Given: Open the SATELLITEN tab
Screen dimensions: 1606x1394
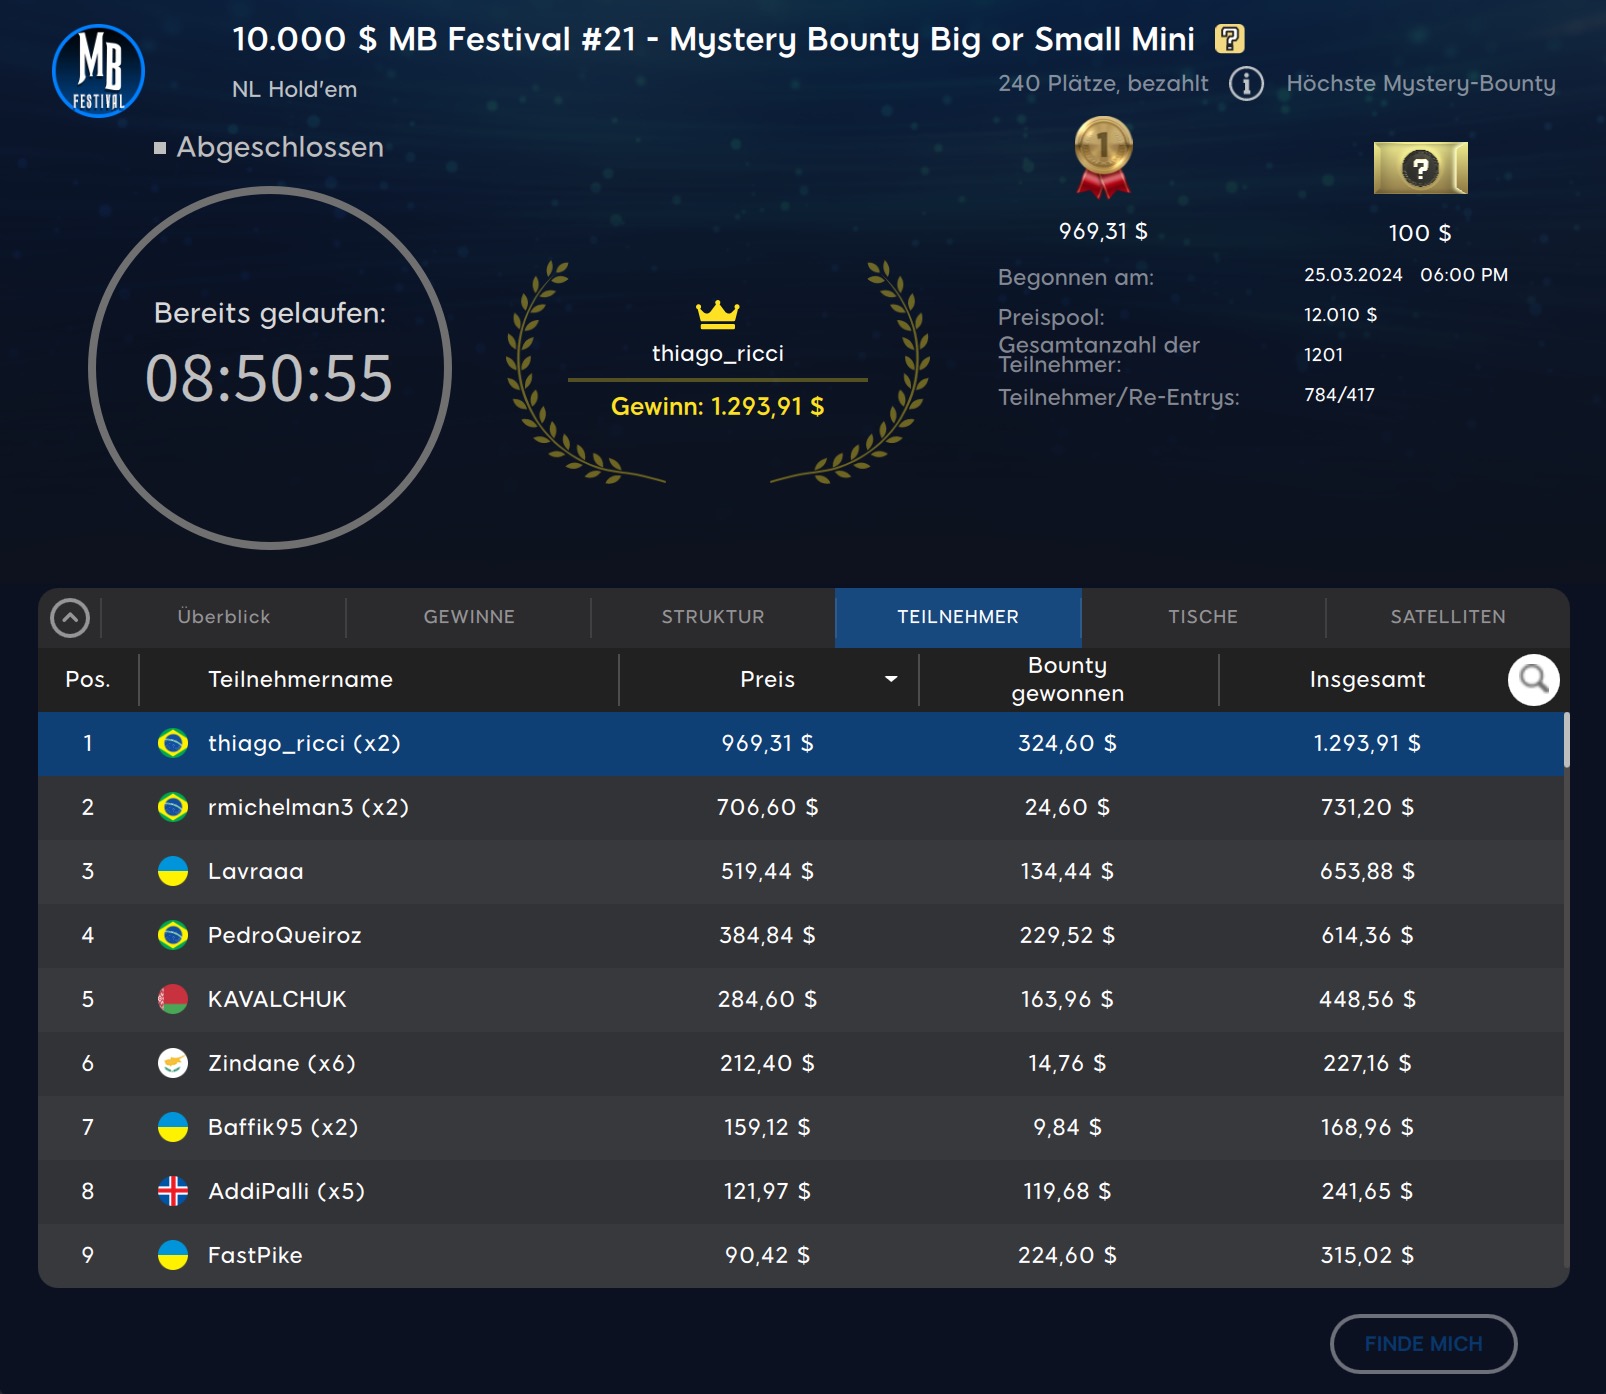Looking at the screenshot, I should point(1447,617).
